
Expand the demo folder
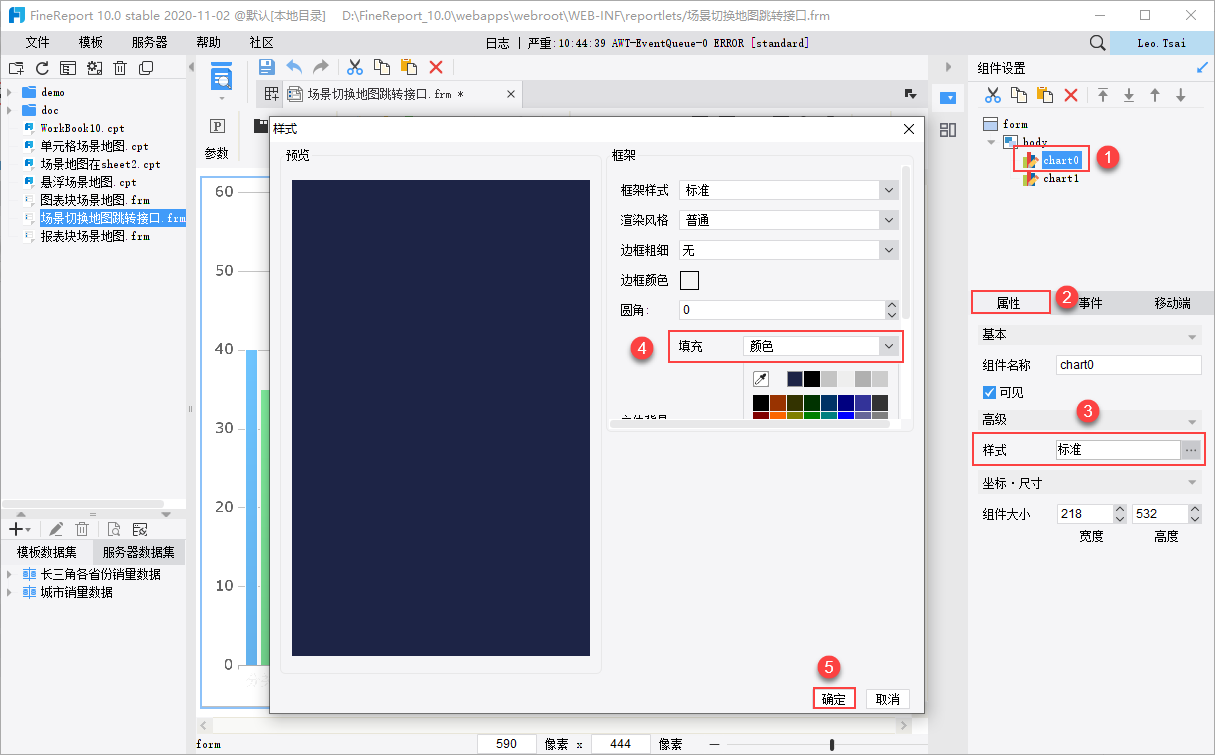pyautogui.click(x=9, y=92)
